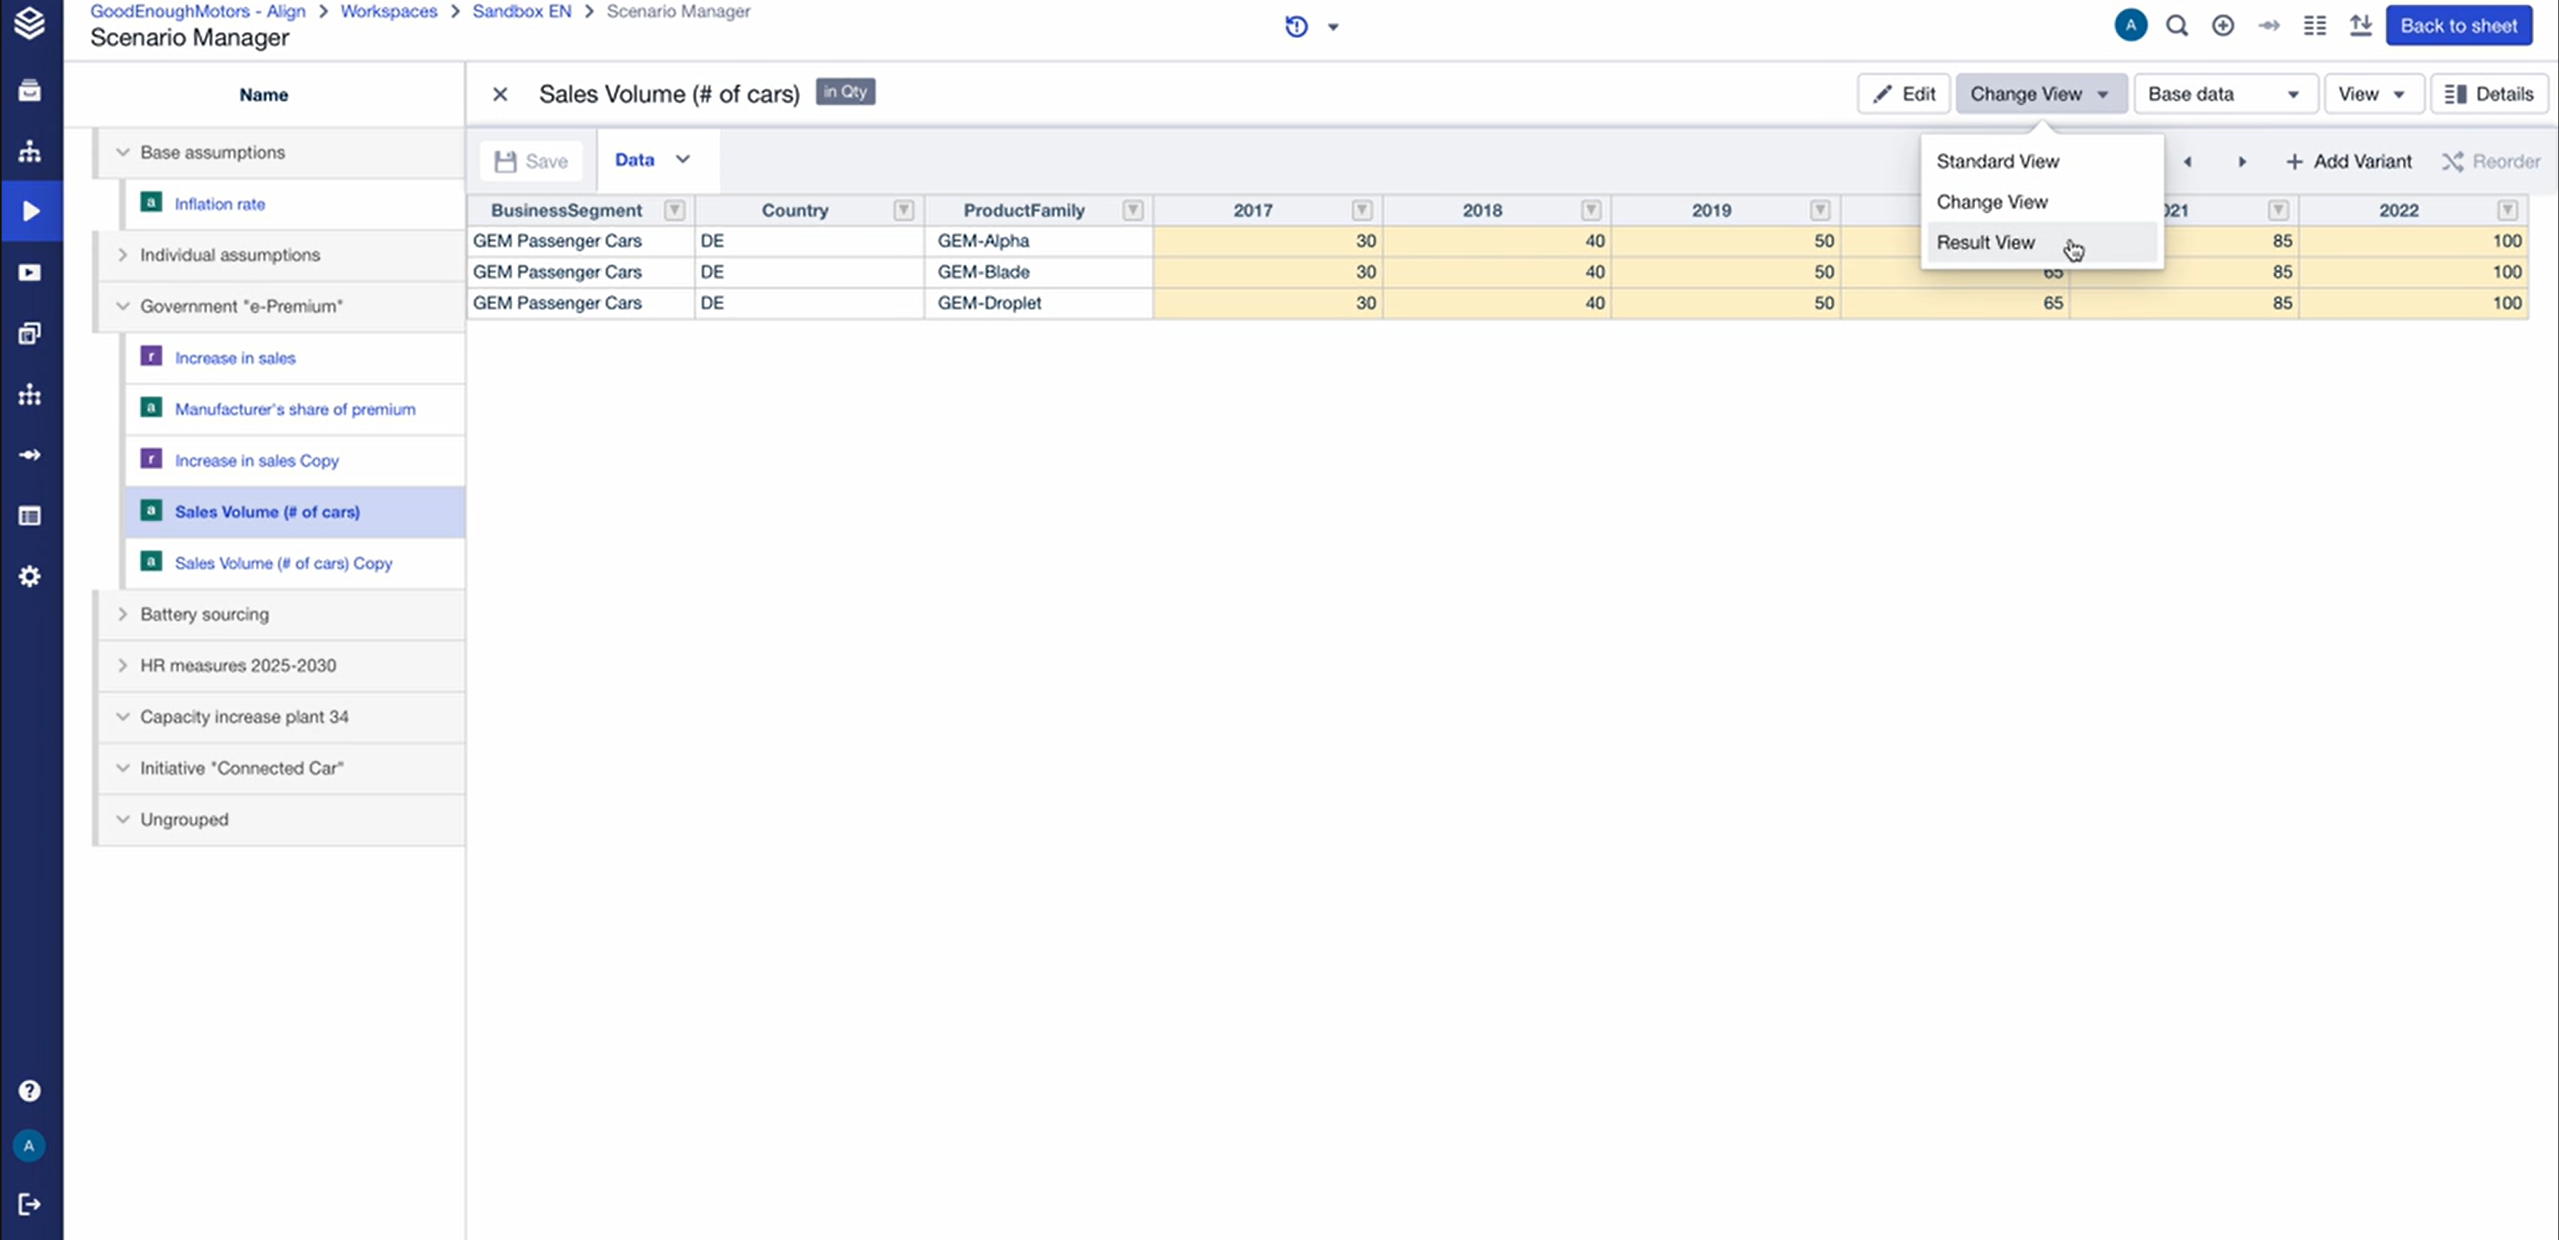Close the Sales Volume panel with X
2559x1240 pixels.
[x=500, y=94]
